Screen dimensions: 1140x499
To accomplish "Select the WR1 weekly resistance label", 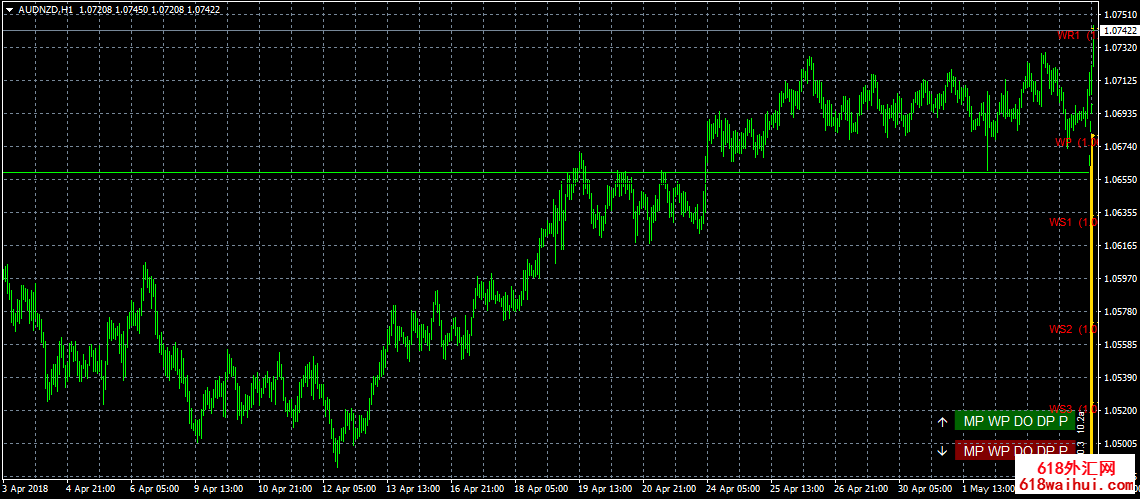I will 1074,36.
